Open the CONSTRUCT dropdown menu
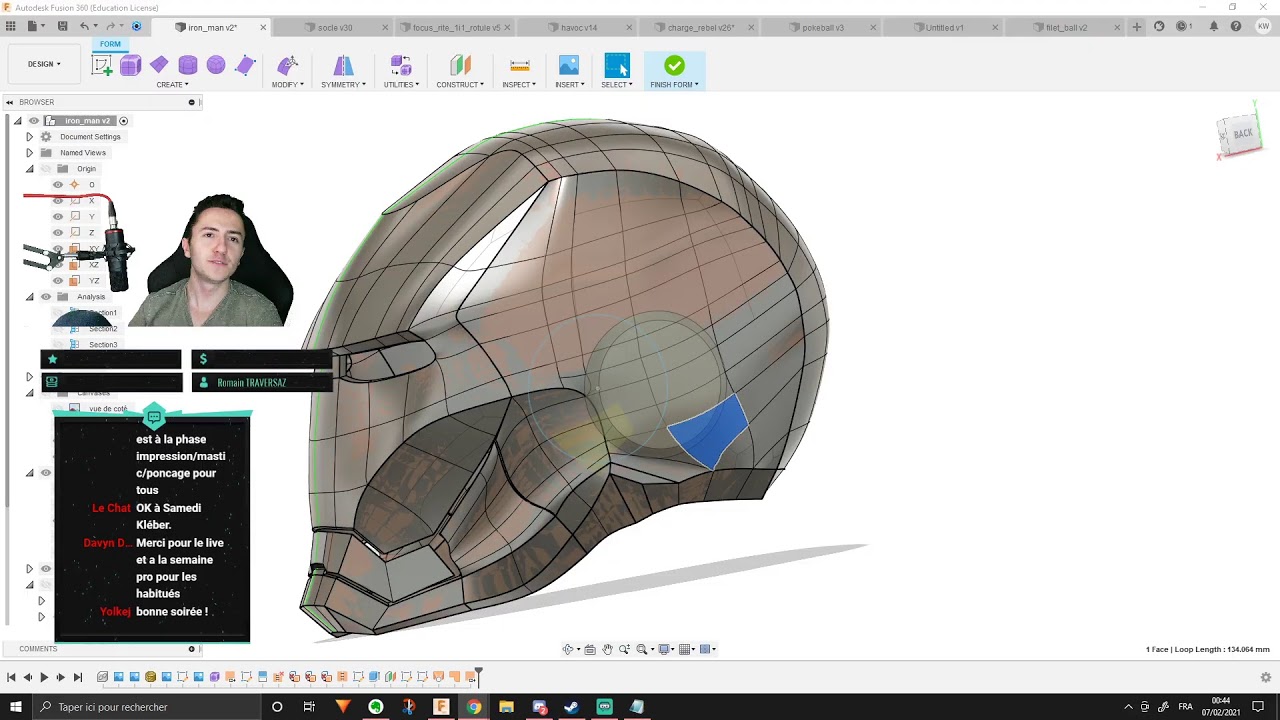The height and width of the screenshot is (720, 1280). [460, 84]
